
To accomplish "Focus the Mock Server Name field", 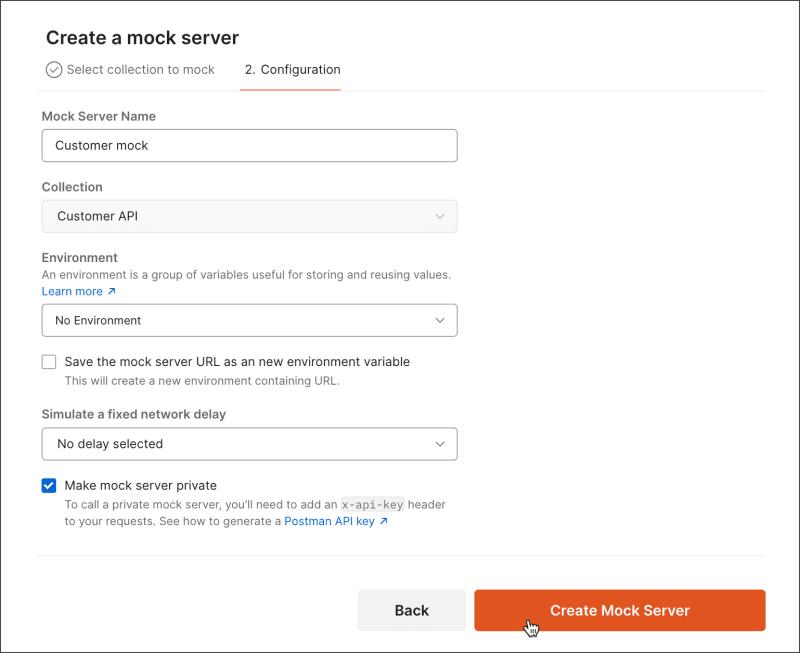I will pyautogui.click(x=249, y=145).
